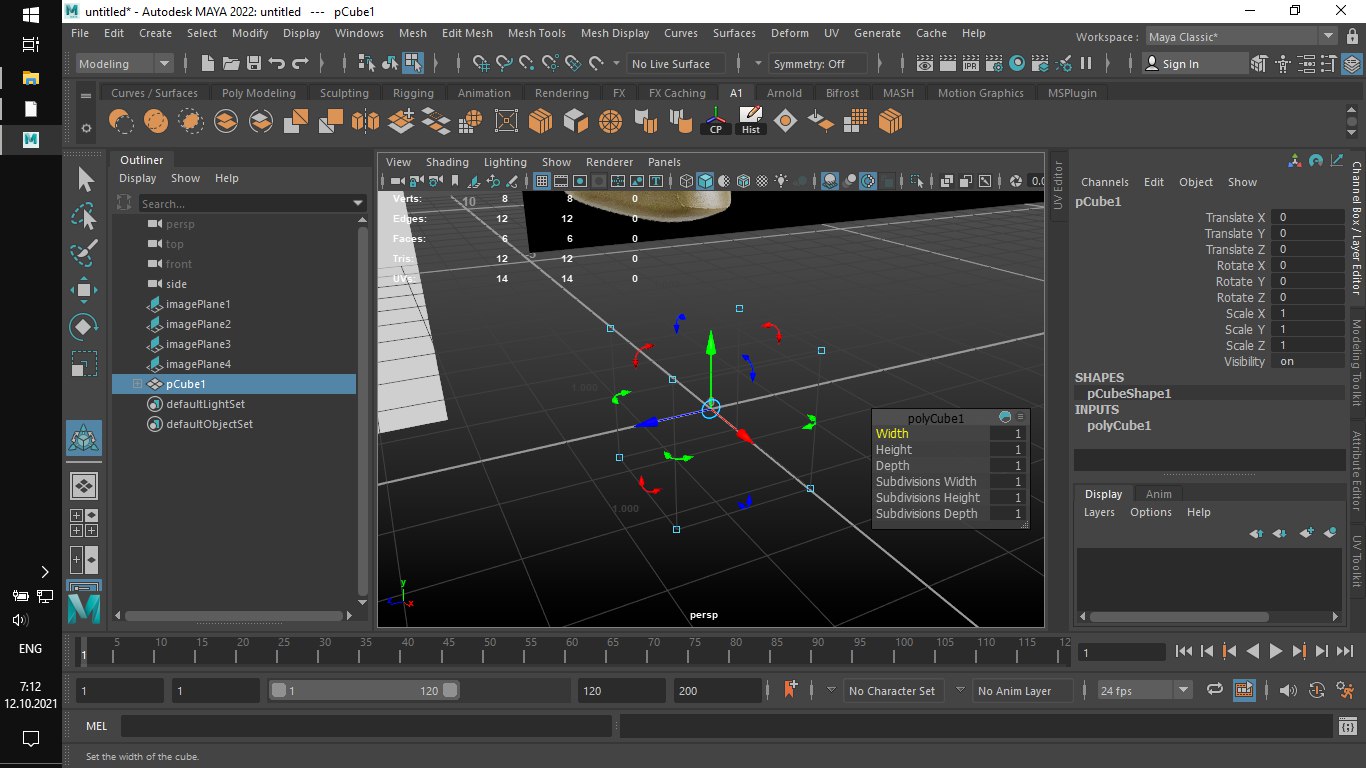Mute timeline audio speaker icon
Image resolution: width=1366 pixels, height=768 pixels.
click(1287, 690)
